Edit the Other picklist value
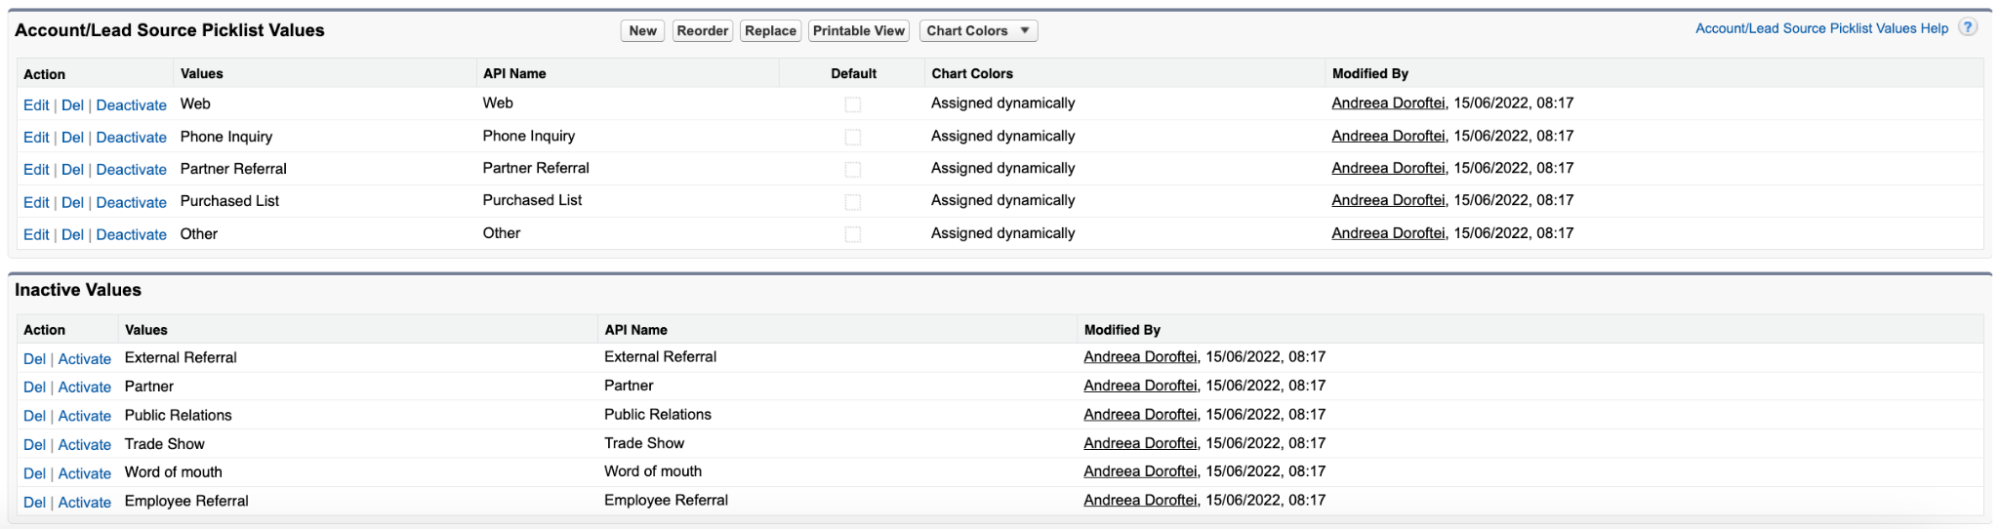1999x530 pixels. pos(36,234)
